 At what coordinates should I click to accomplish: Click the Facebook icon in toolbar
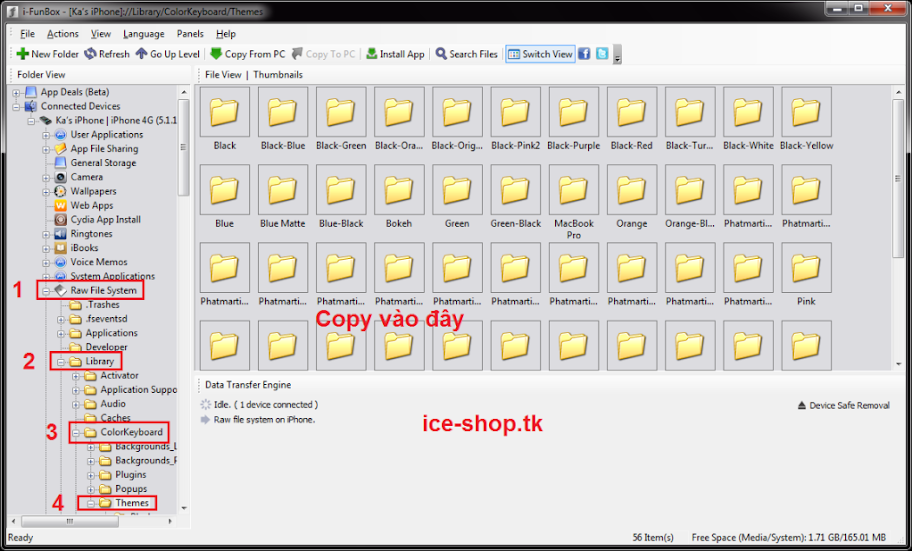click(585, 54)
